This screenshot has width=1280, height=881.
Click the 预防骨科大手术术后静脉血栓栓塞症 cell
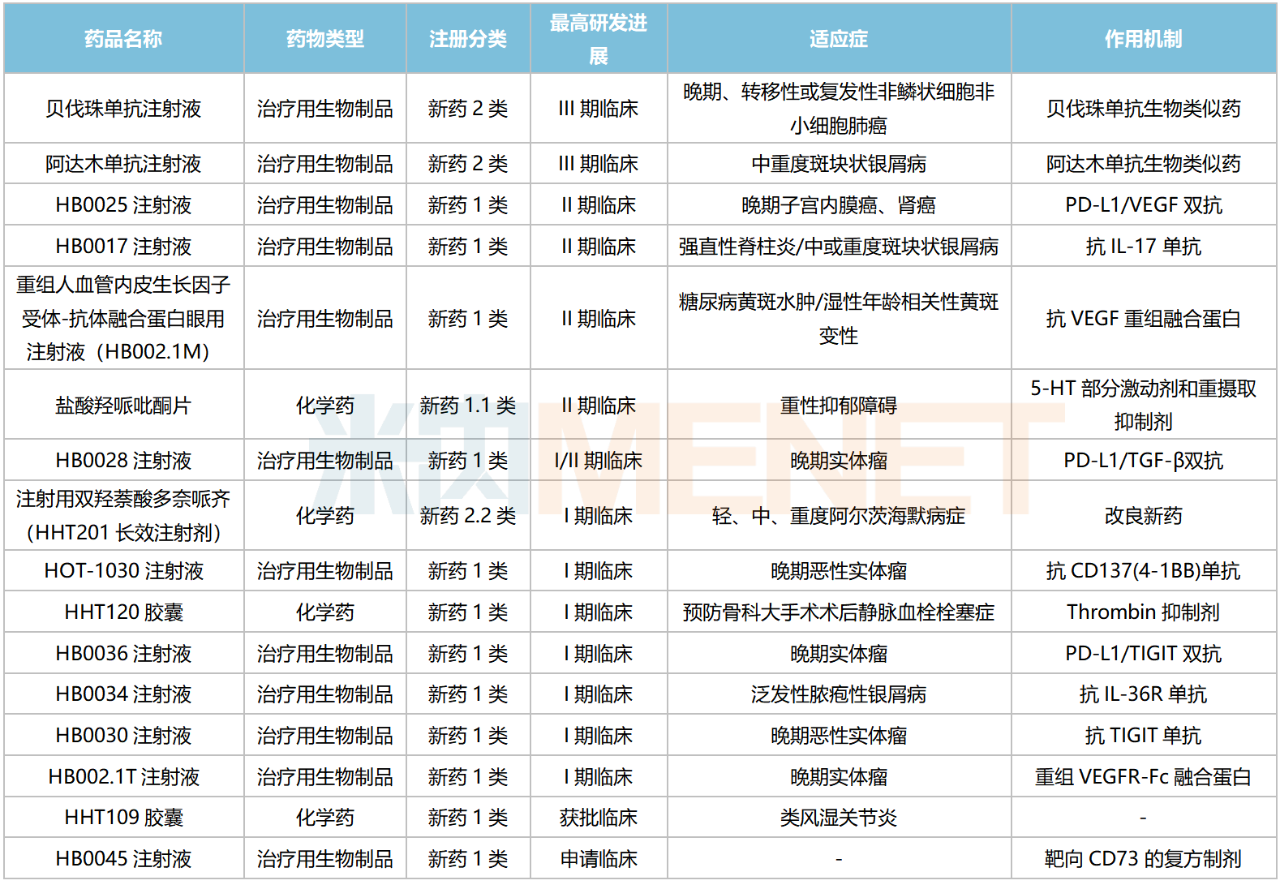(x=839, y=612)
